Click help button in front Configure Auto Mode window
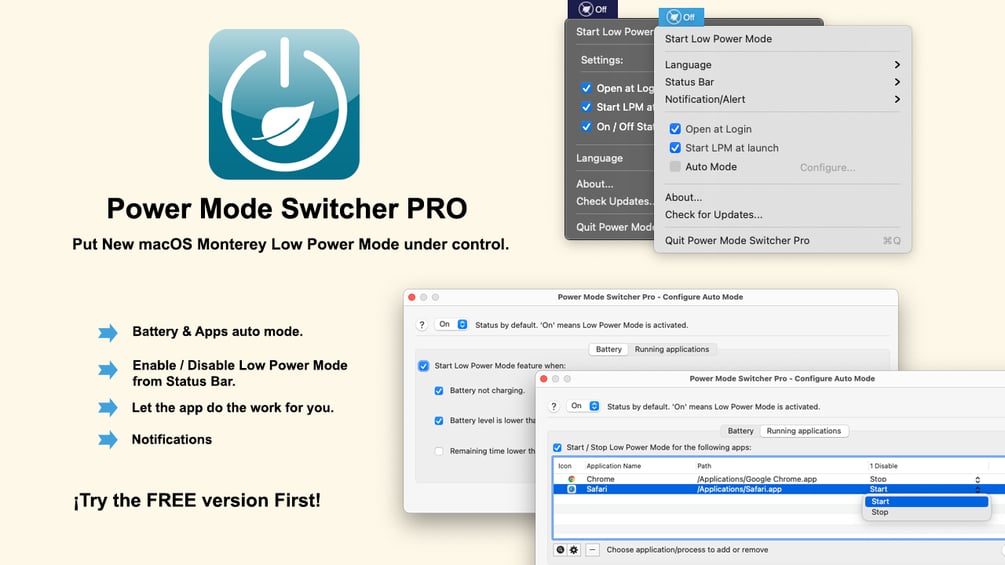 pyautogui.click(x=554, y=406)
